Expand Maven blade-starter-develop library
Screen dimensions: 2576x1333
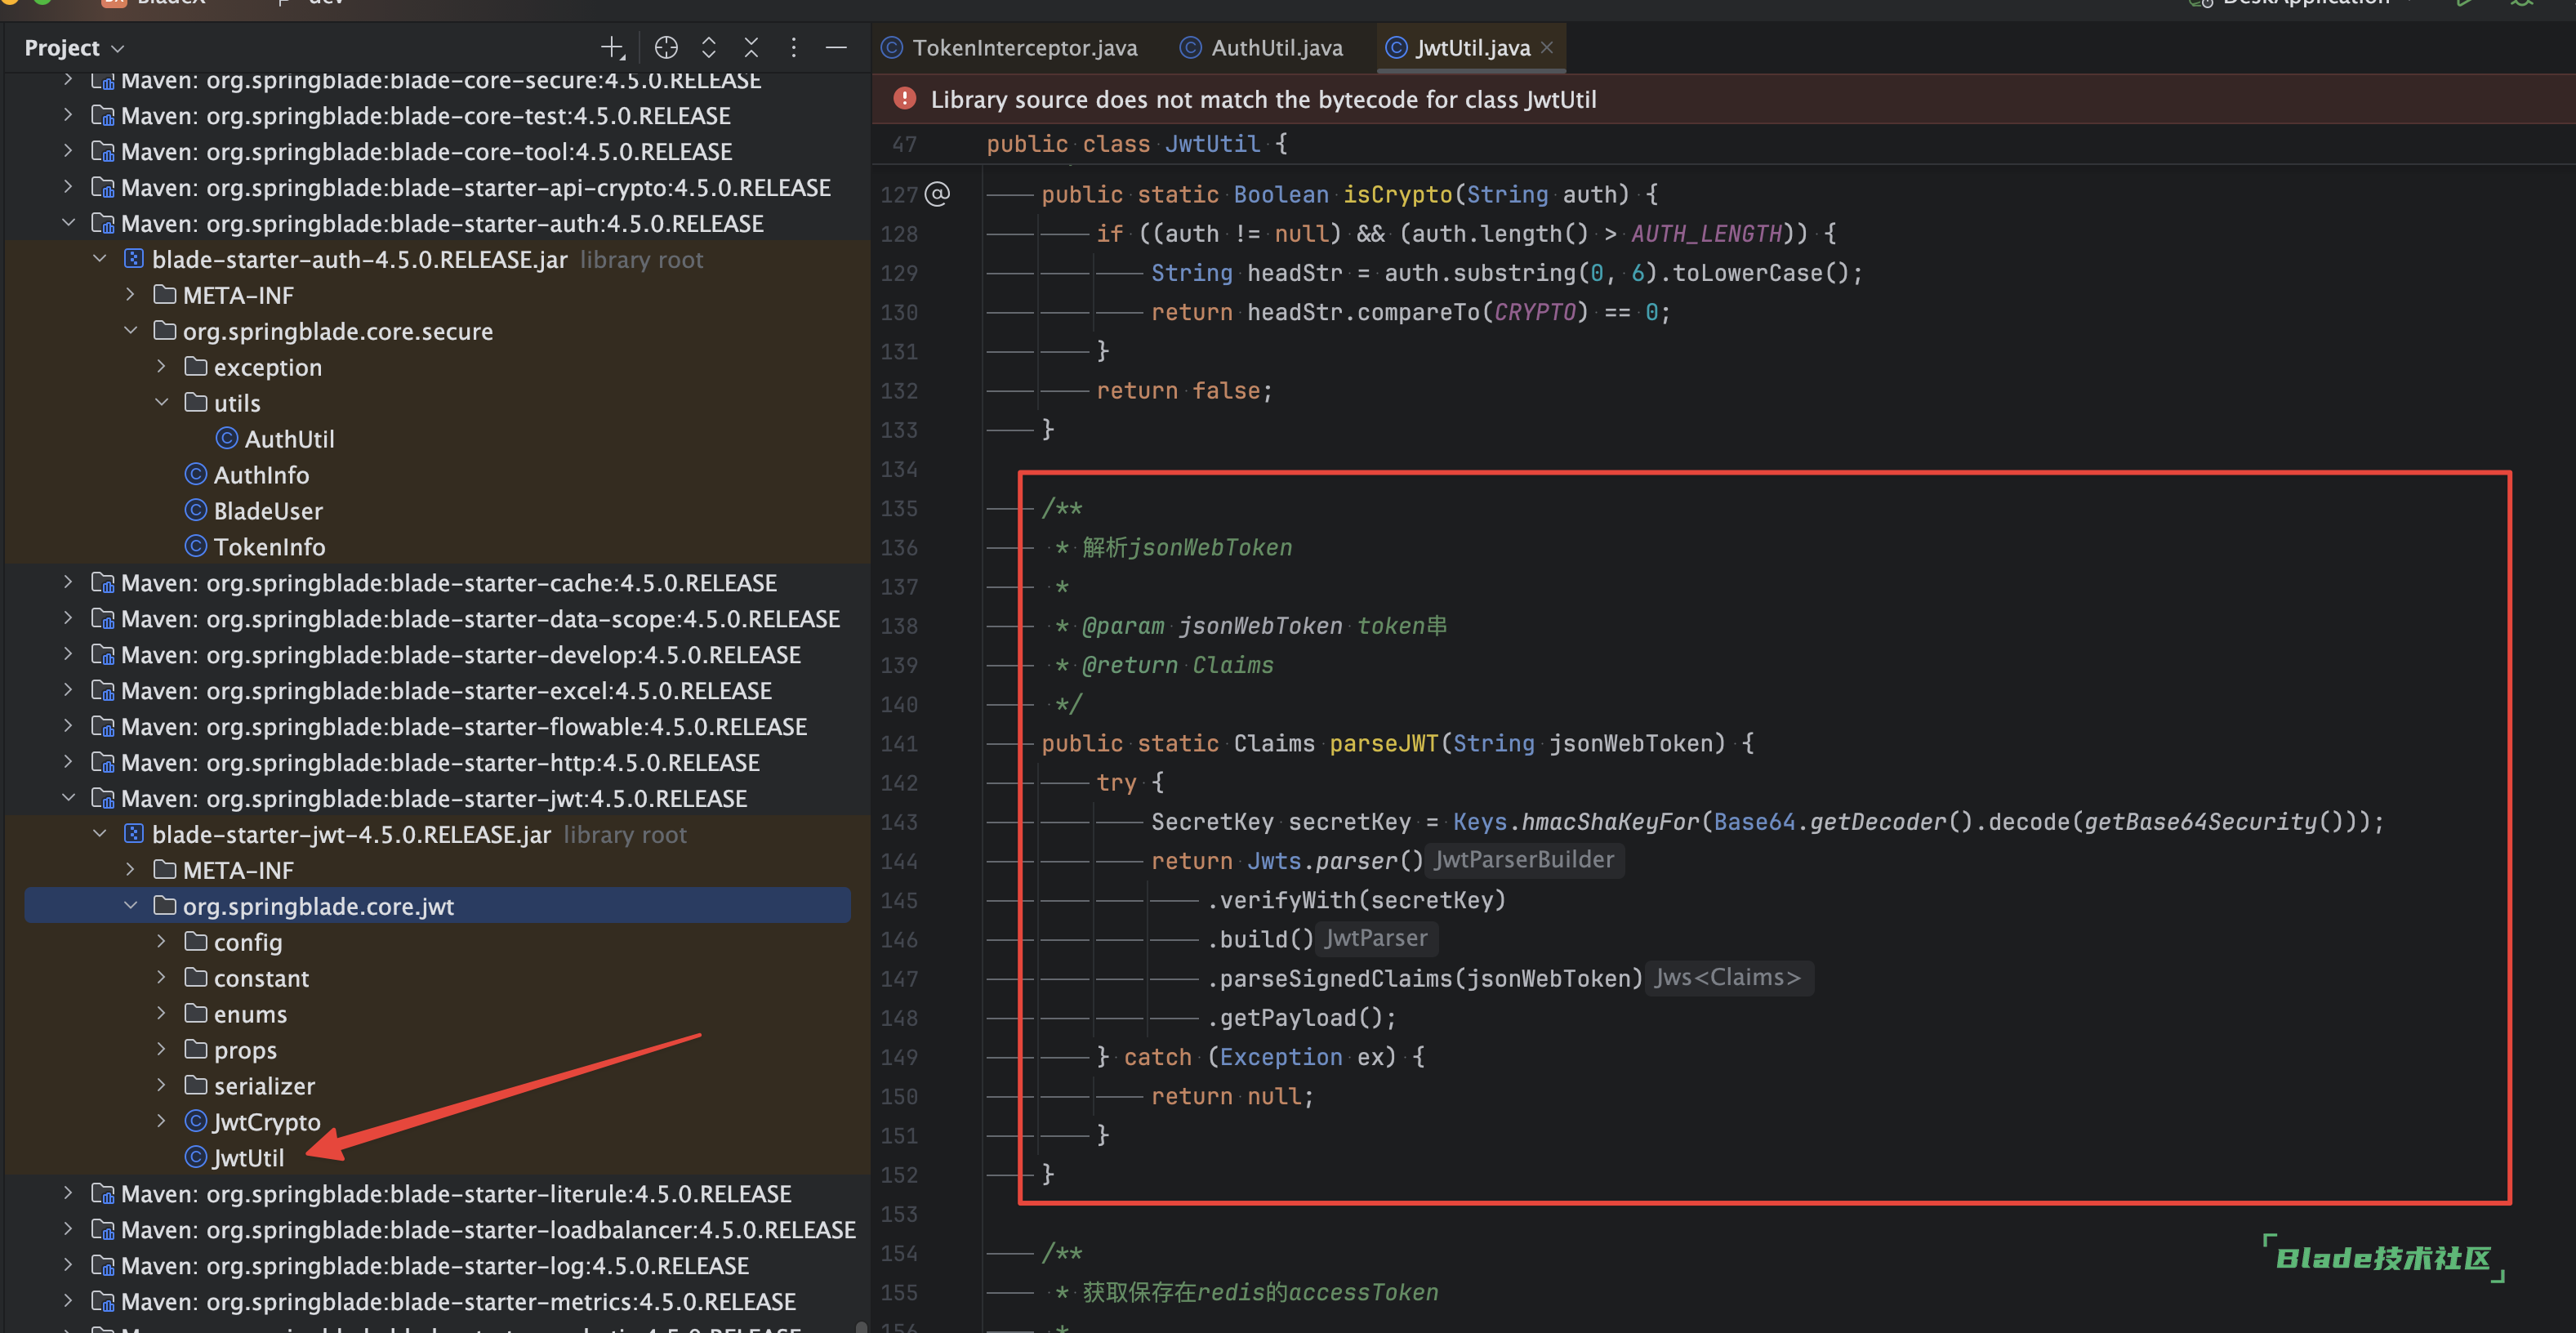pos(67,654)
